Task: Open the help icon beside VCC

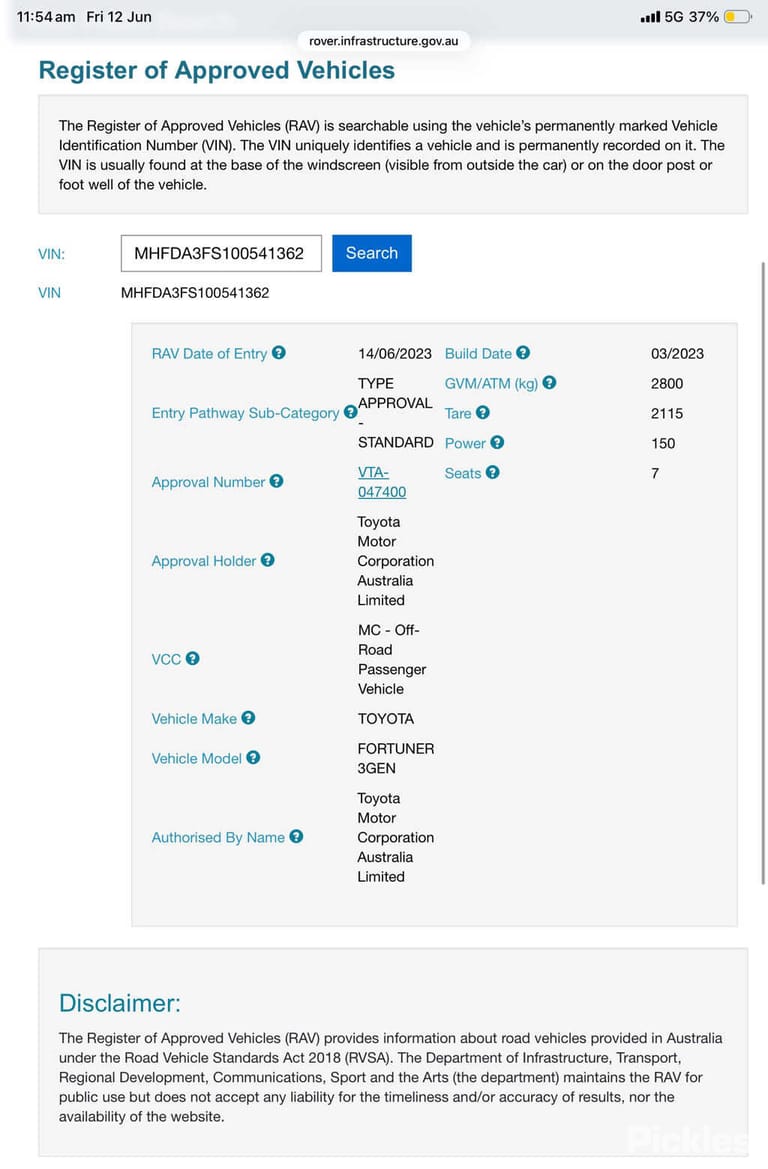Action: [x=192, y=658]
